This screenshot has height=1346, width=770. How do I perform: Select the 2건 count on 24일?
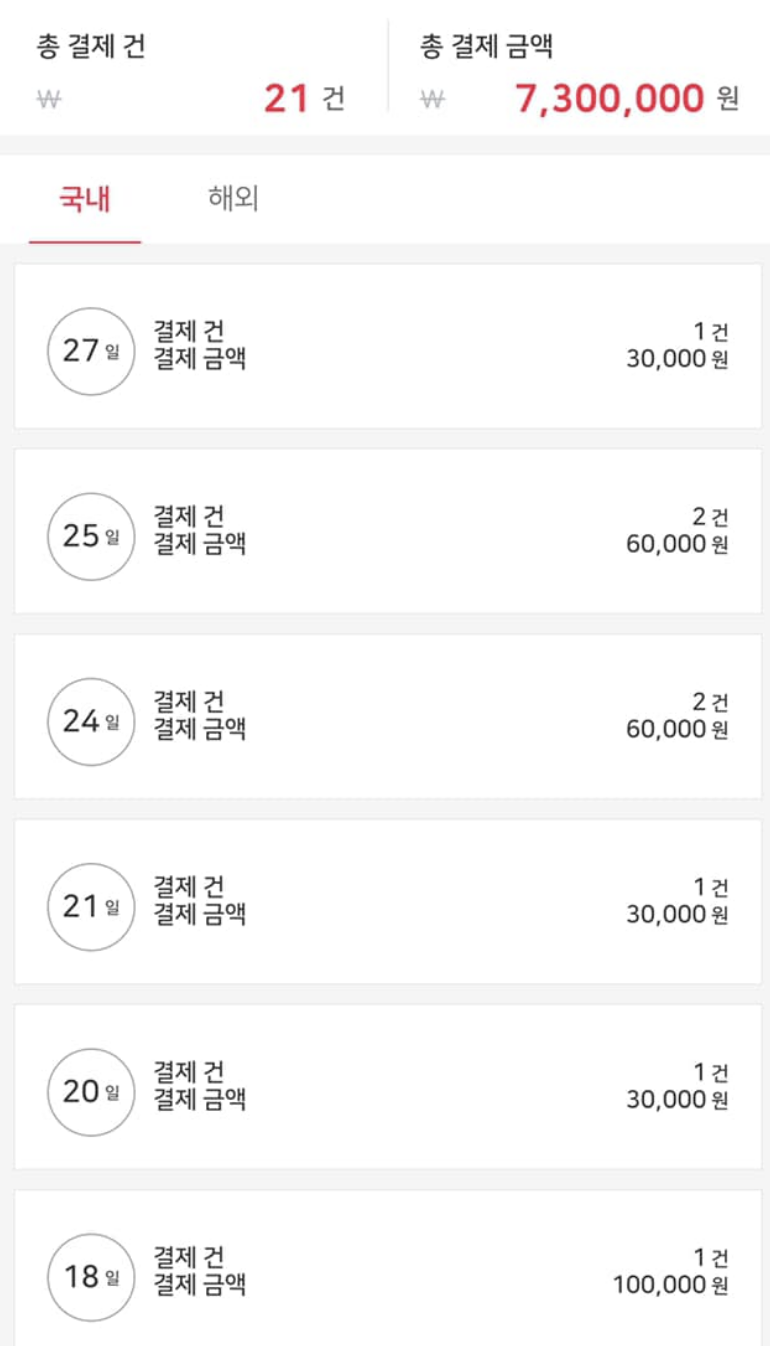[x=710, y=702]
